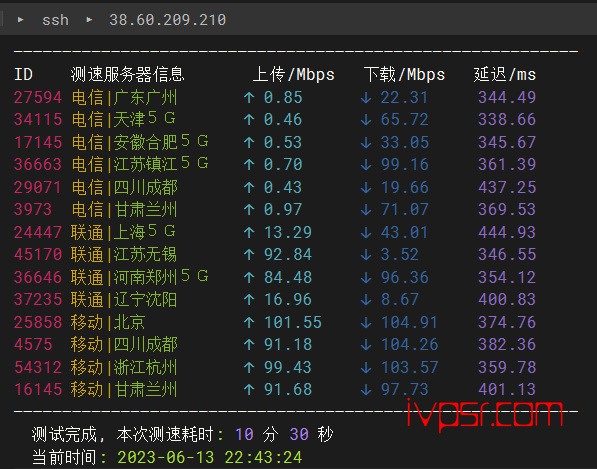
Task: Click upload value 101.55
Action: (293, 322)
